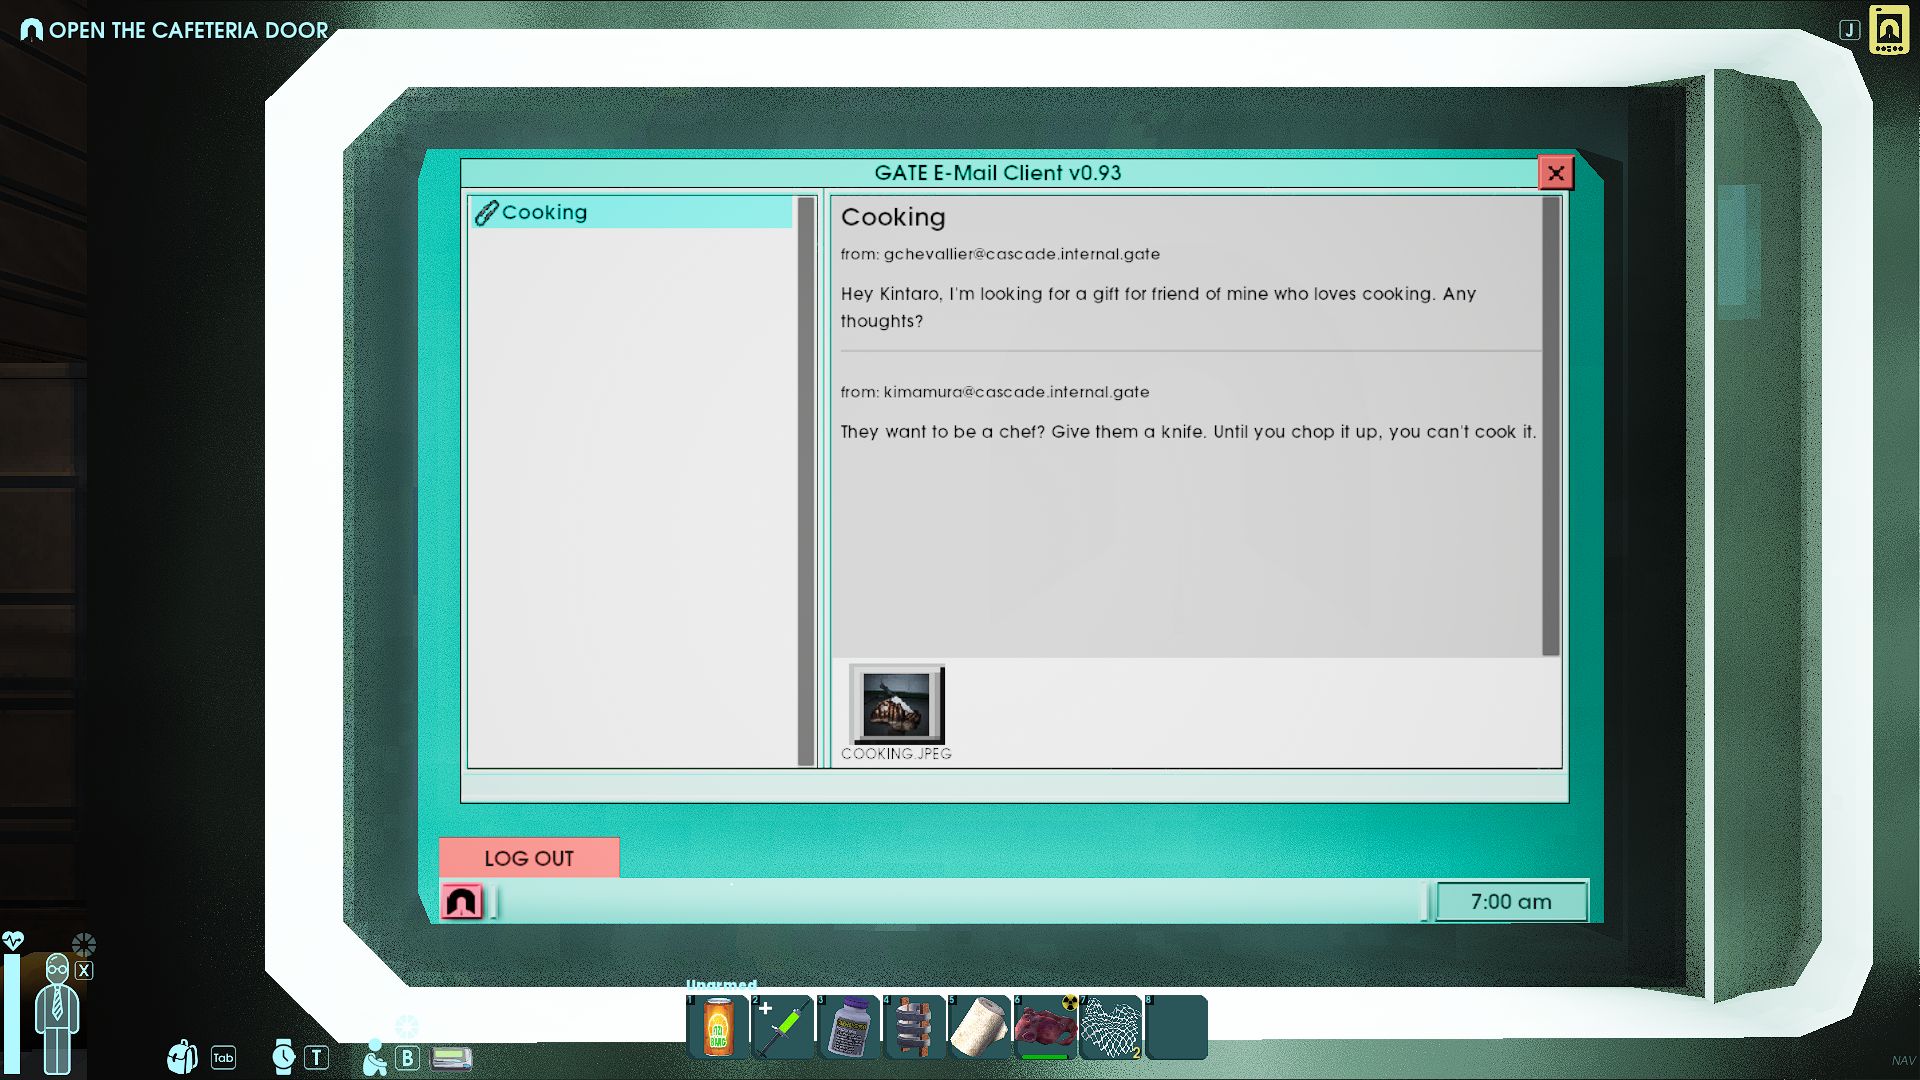The width and height of the screenshot is (1920, 1080).
Task: Click the heart health icon
Action: point(12,940)
